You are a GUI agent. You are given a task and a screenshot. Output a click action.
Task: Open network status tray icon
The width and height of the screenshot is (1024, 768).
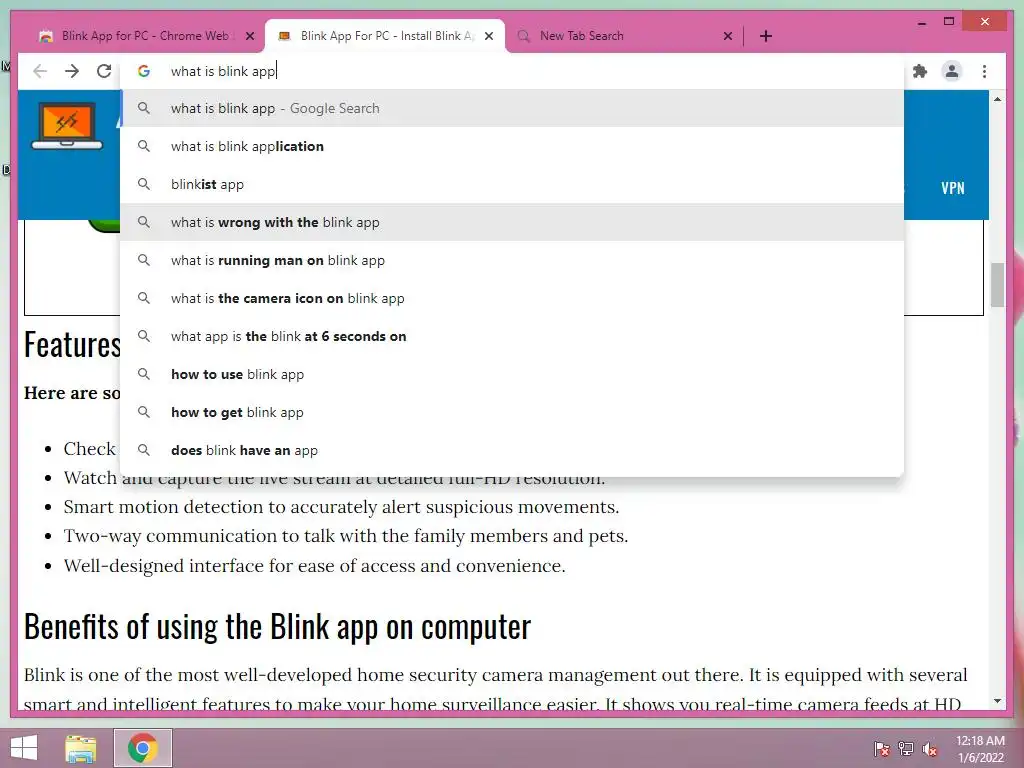pos(905,749)
